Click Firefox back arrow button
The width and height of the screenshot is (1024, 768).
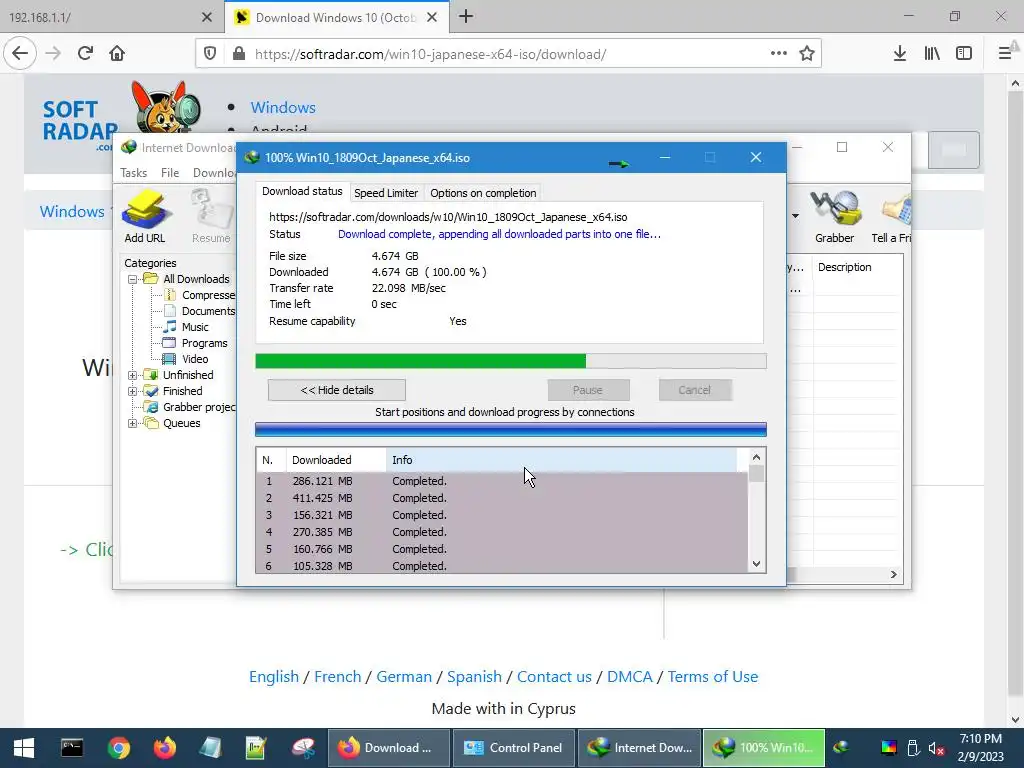[x=20, y=54]
